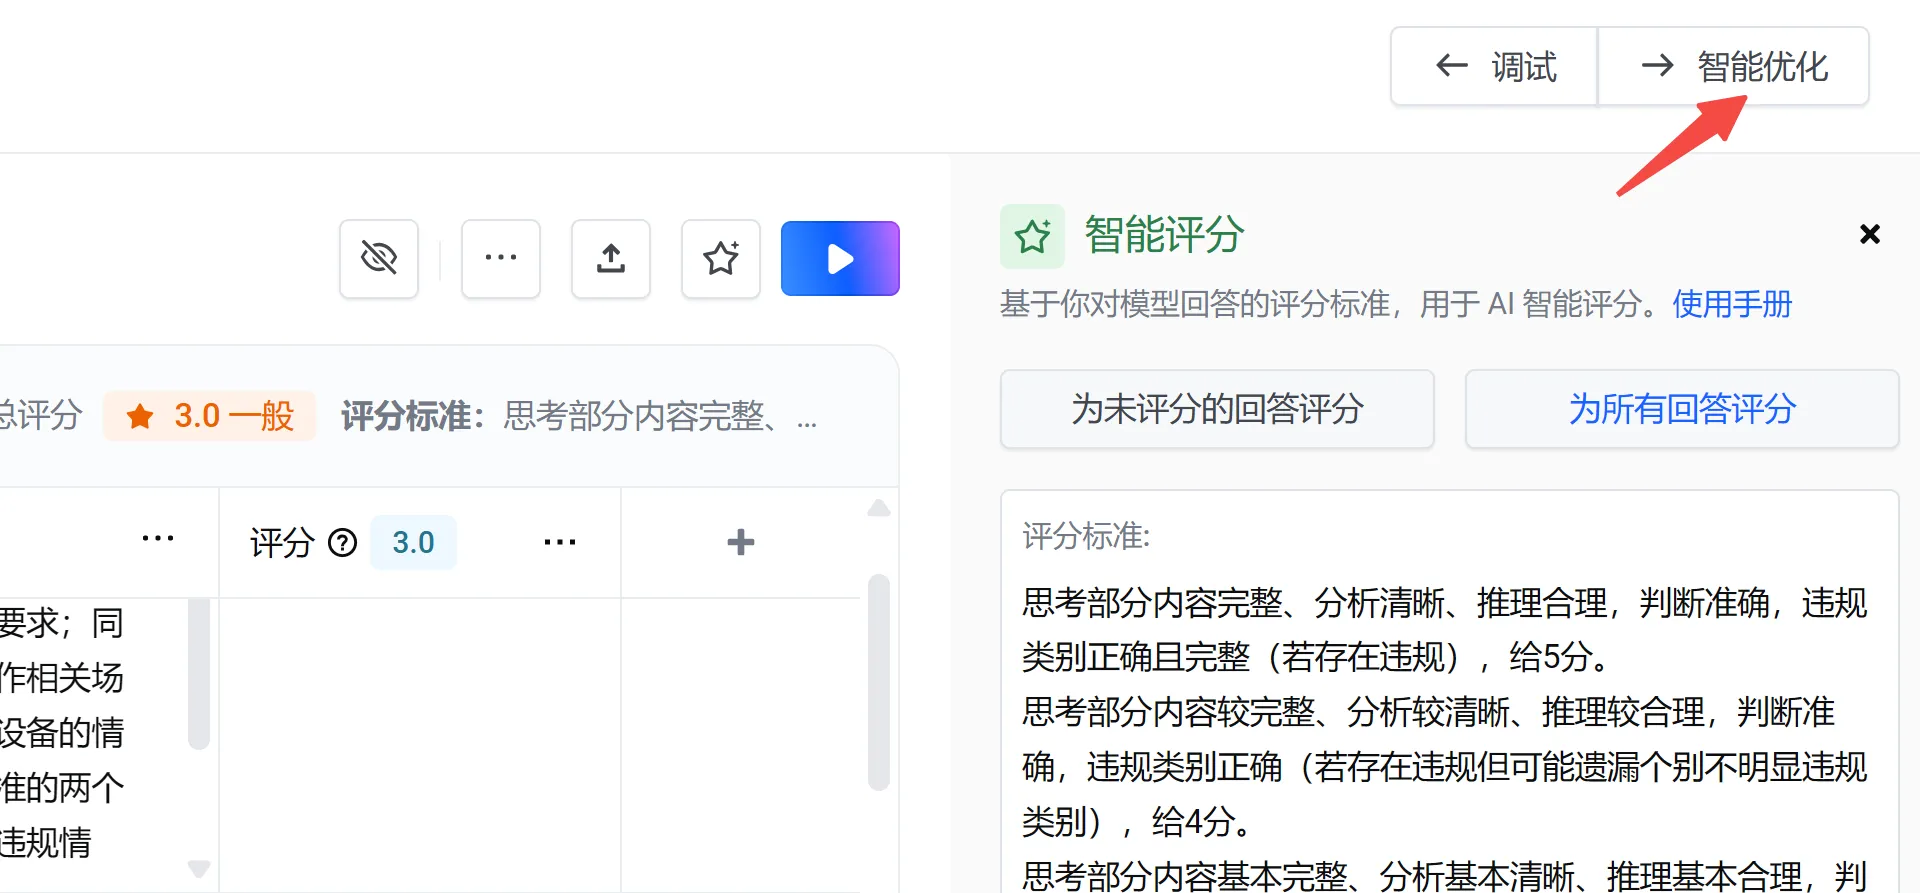Open the smart scoring star icon button
The height and width of the screenshot is (893, 1920).
click(721, 259)
